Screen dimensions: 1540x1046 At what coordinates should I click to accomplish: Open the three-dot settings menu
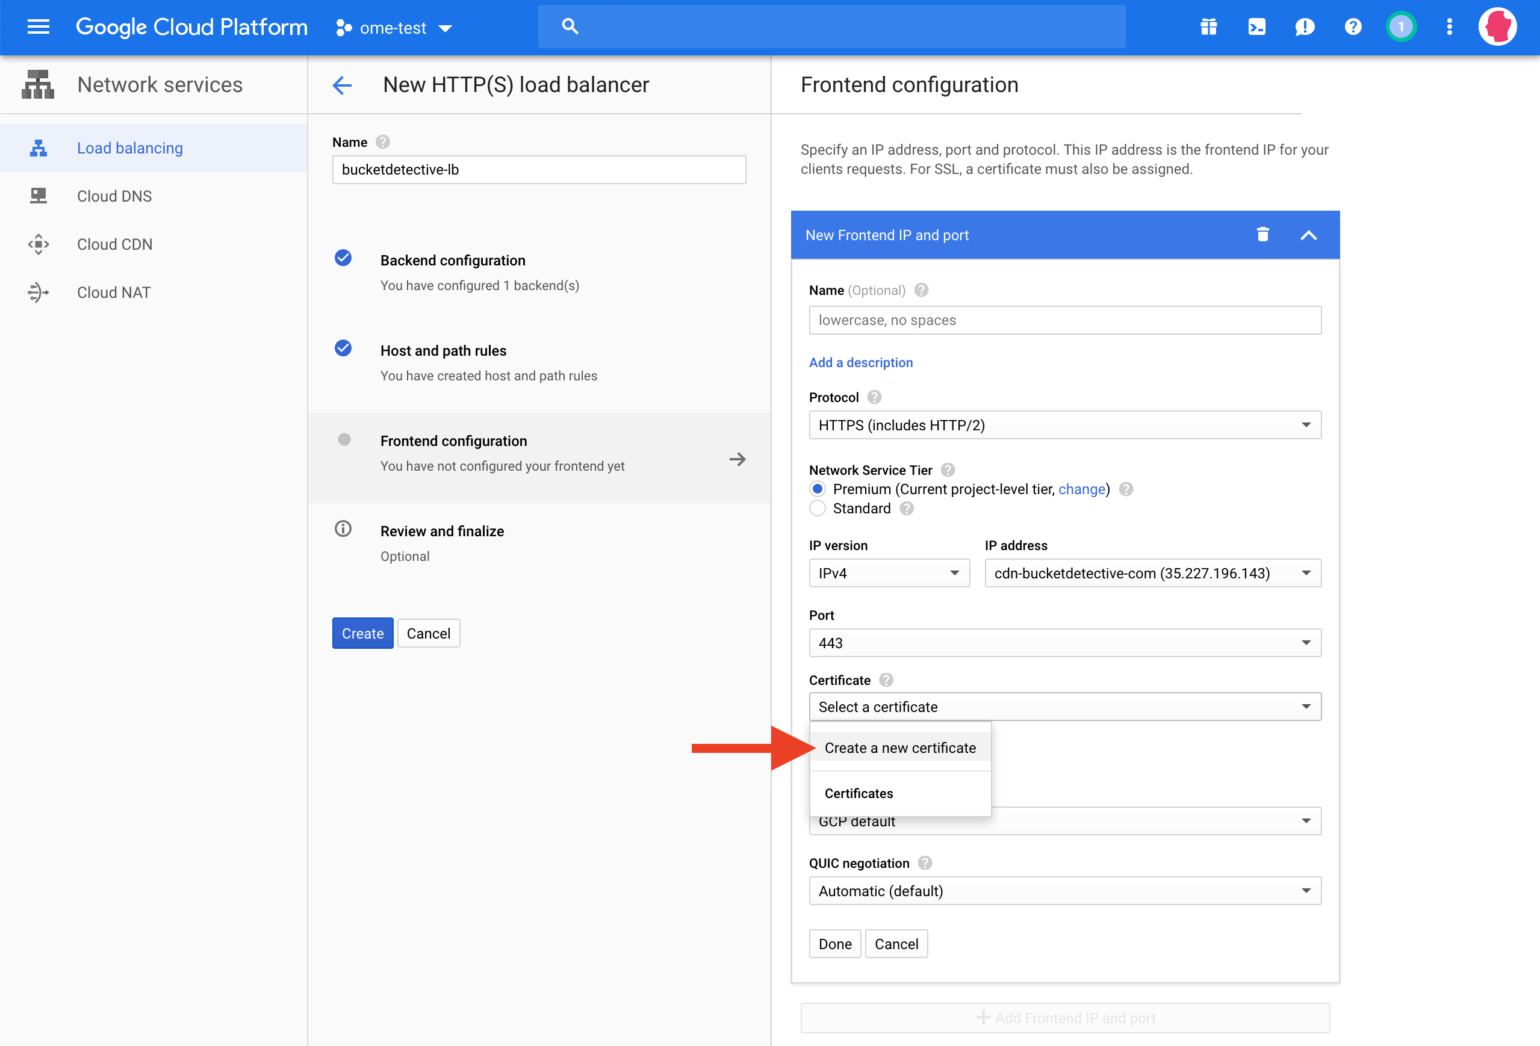[x=1449, y=27]
